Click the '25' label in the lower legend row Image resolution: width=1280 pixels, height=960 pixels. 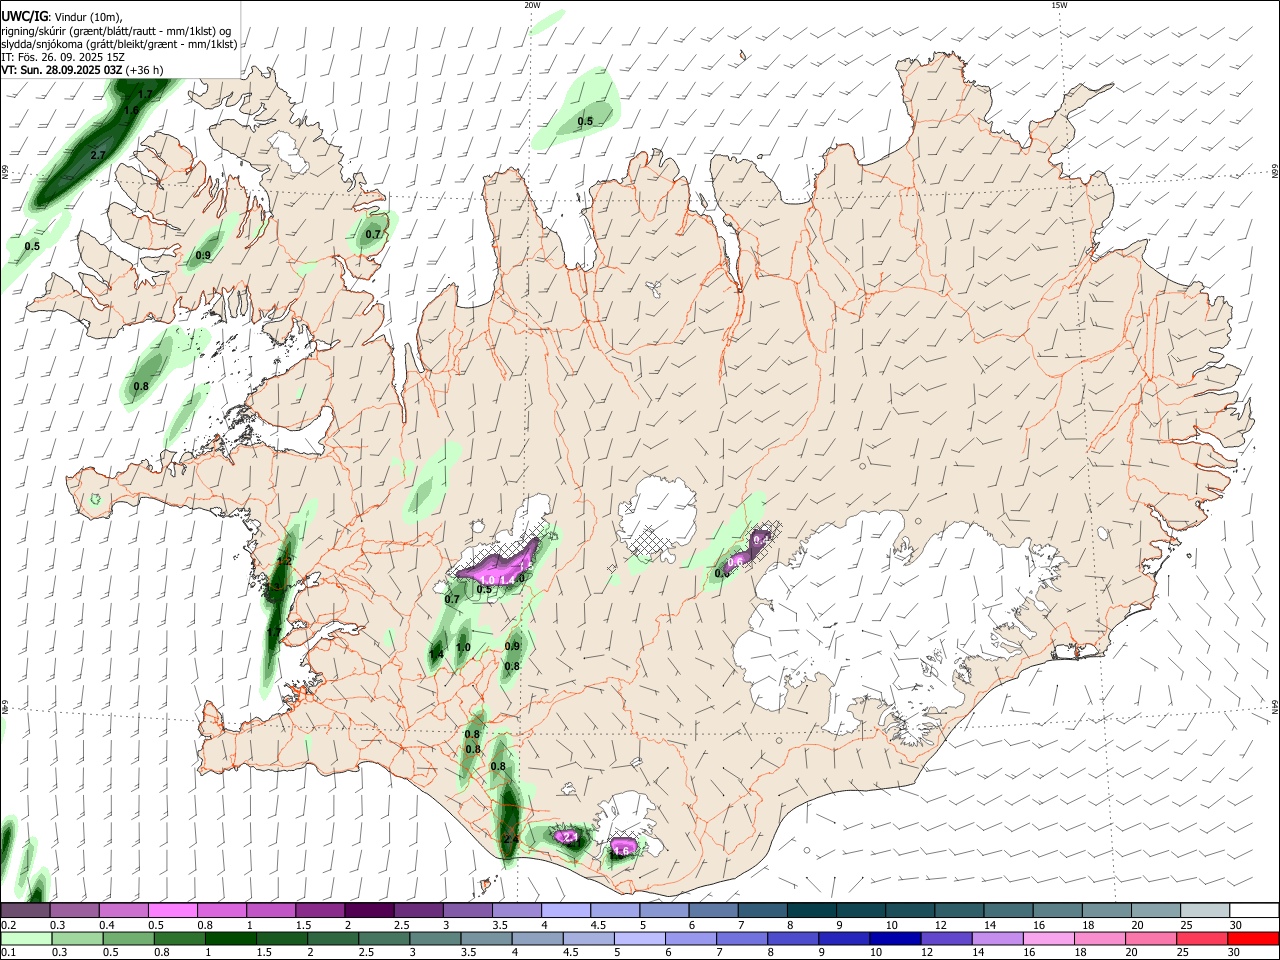point(1183,953)
